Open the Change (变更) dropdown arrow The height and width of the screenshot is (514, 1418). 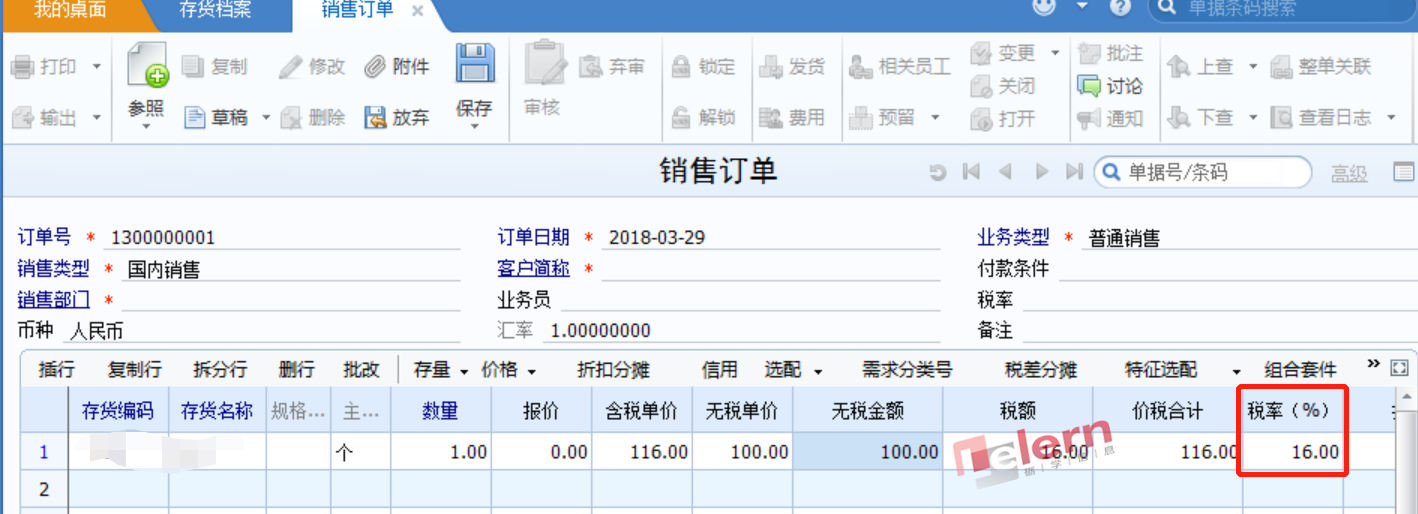coord(1054,53)
